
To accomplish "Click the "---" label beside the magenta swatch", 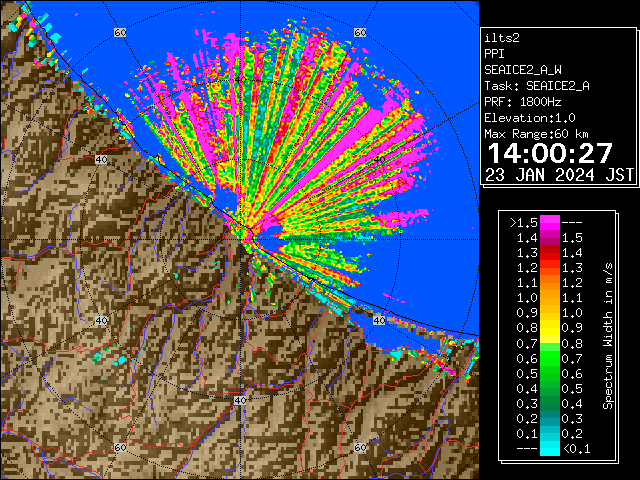I will click(572, 223).
